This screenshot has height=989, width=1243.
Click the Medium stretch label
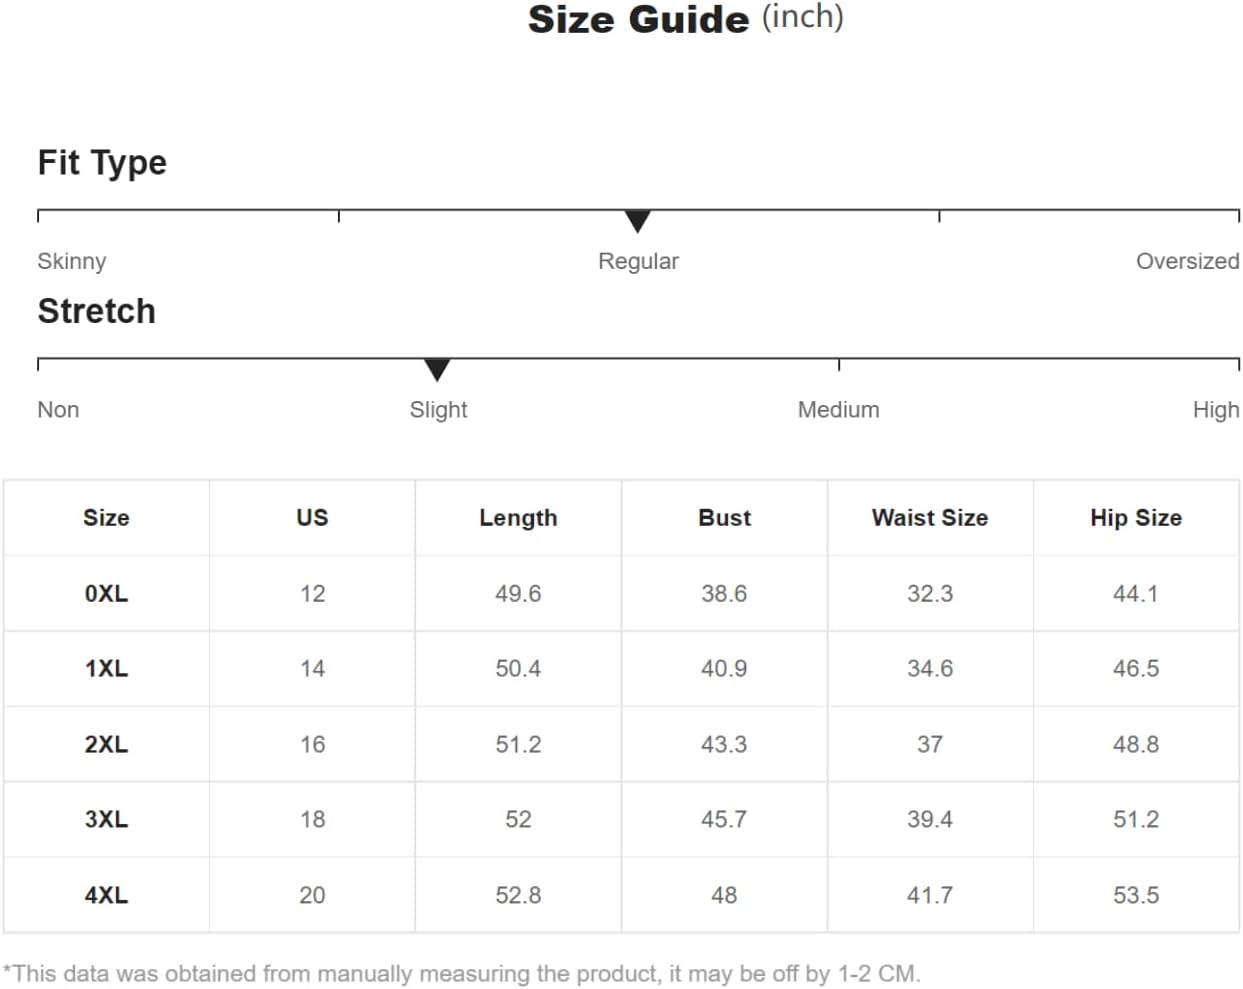[838, 410]
